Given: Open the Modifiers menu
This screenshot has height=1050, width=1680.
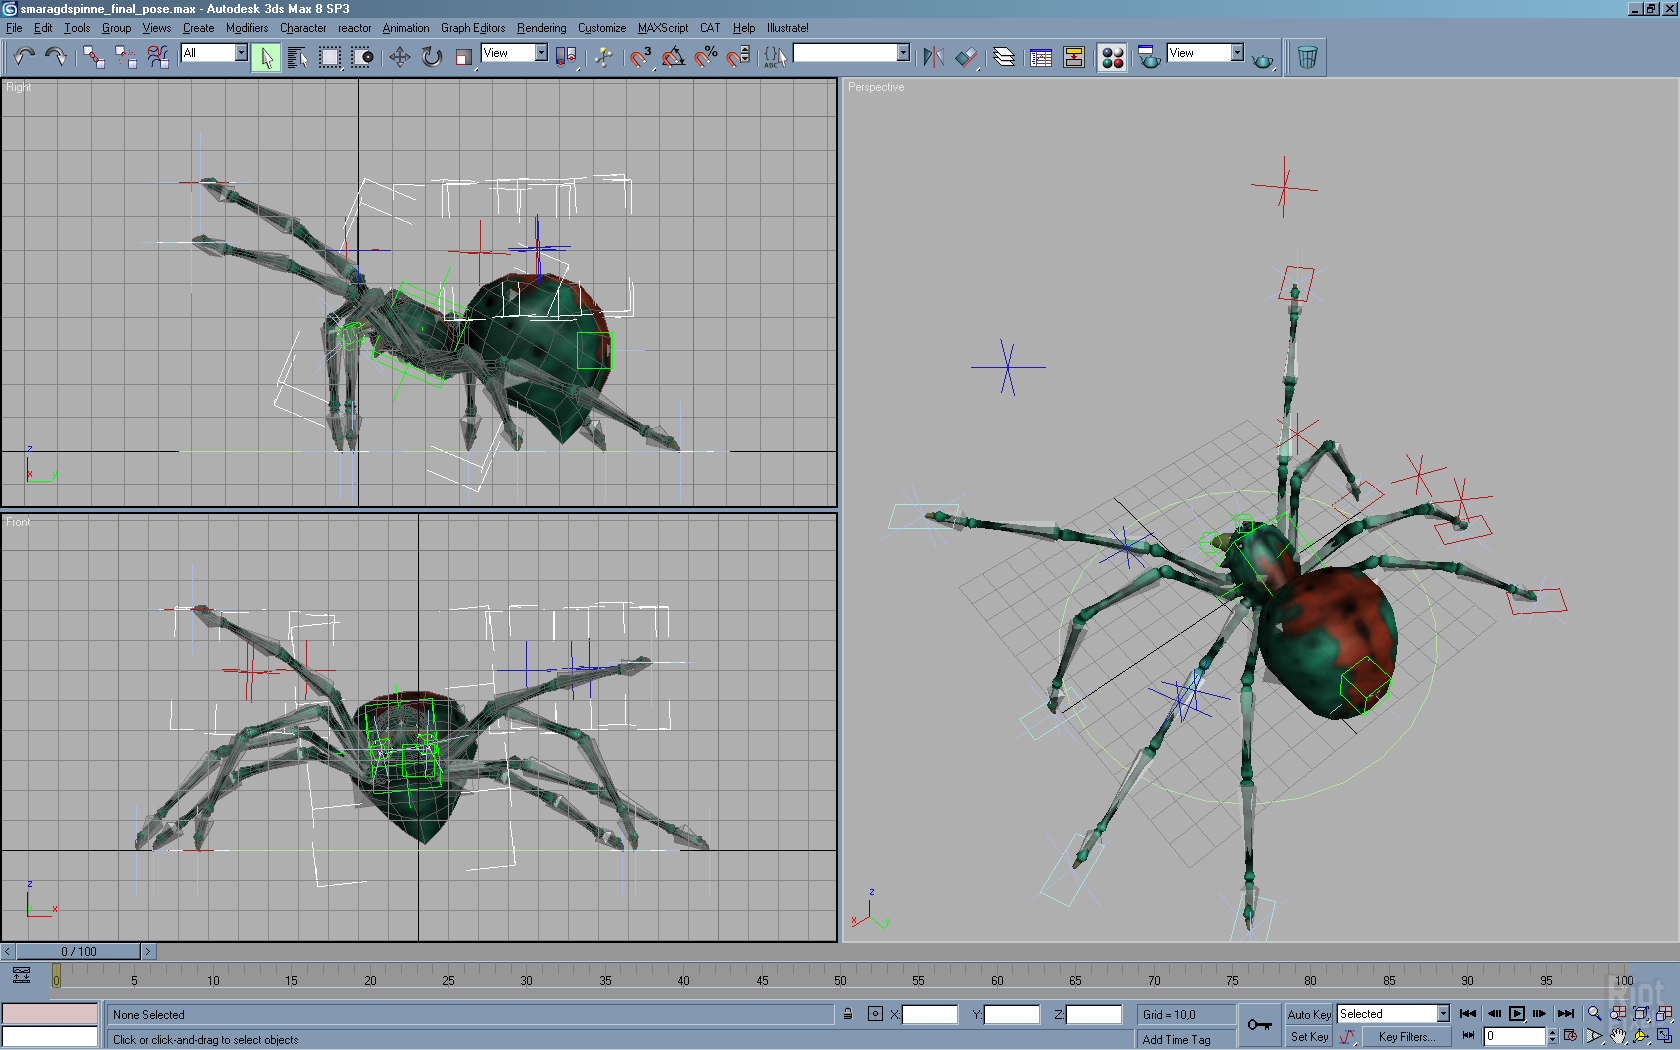Looking at the screenshot, I should coord(246,28).
